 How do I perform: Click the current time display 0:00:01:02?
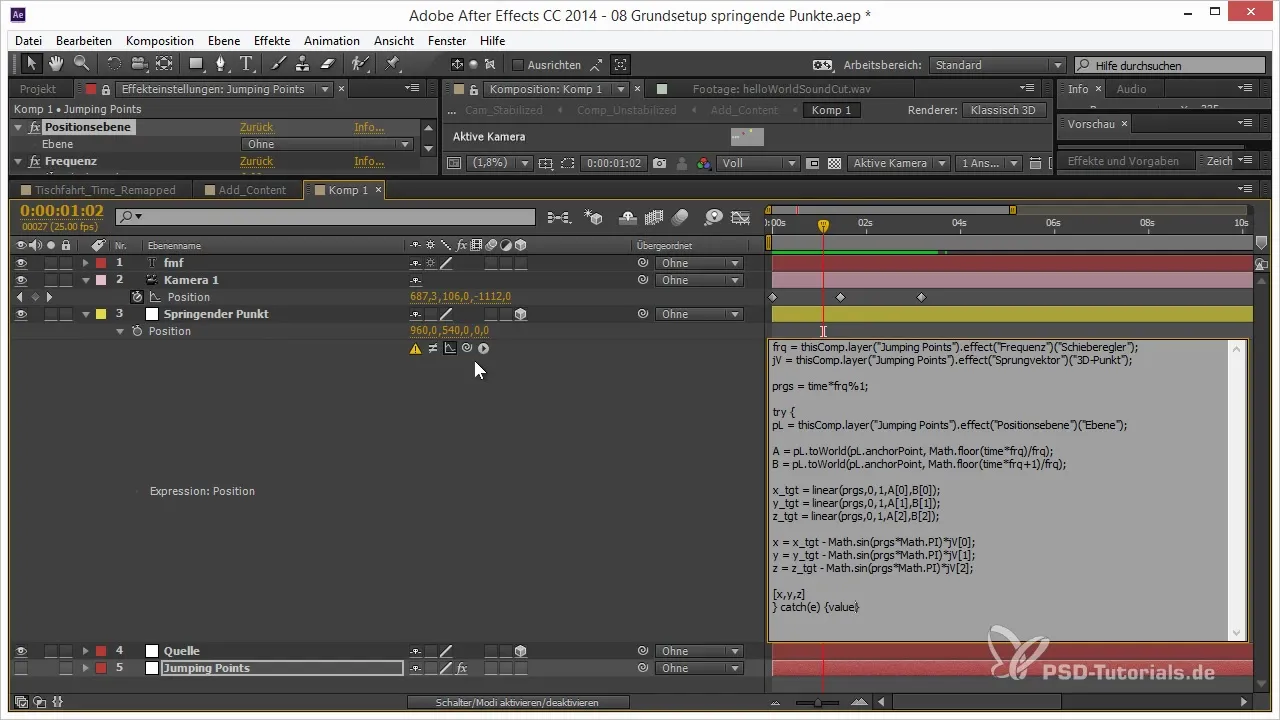[62, 211]
